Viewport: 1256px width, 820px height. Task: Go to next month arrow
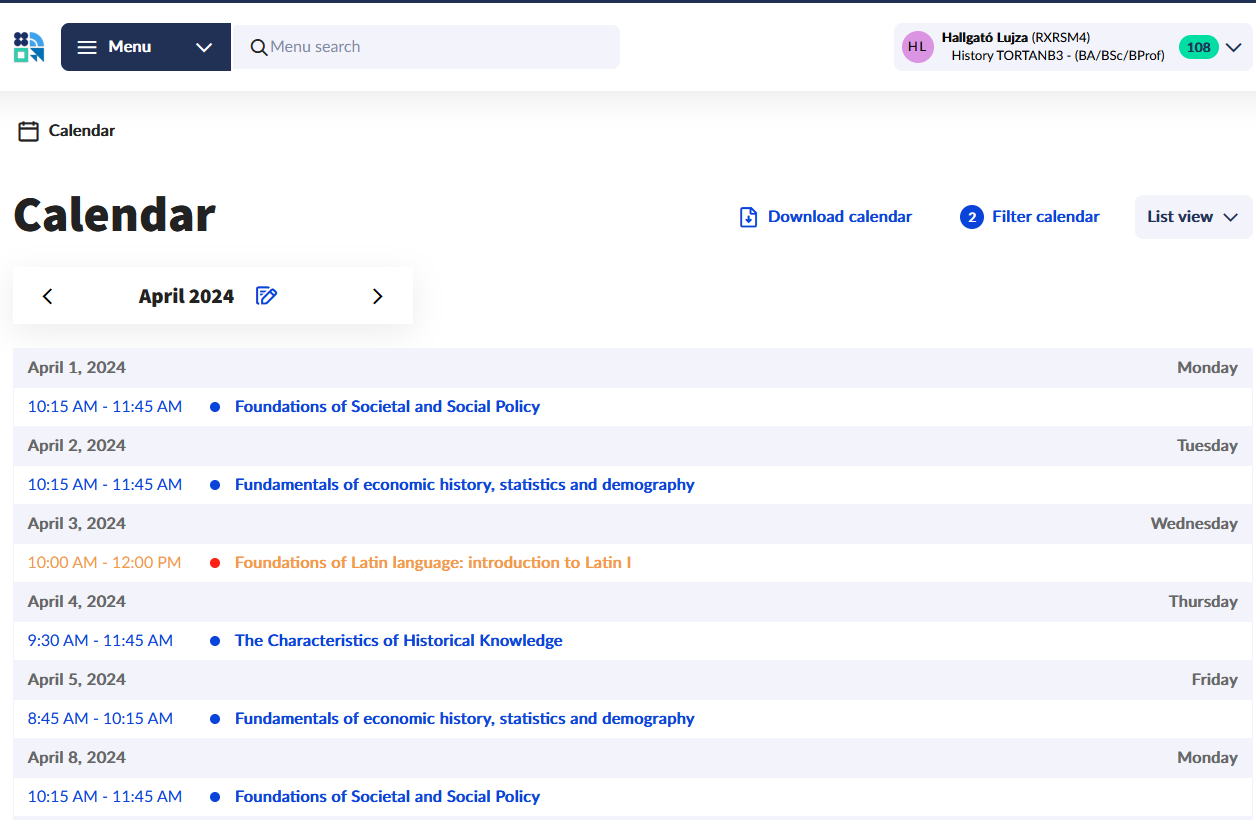tap(377, 296)
